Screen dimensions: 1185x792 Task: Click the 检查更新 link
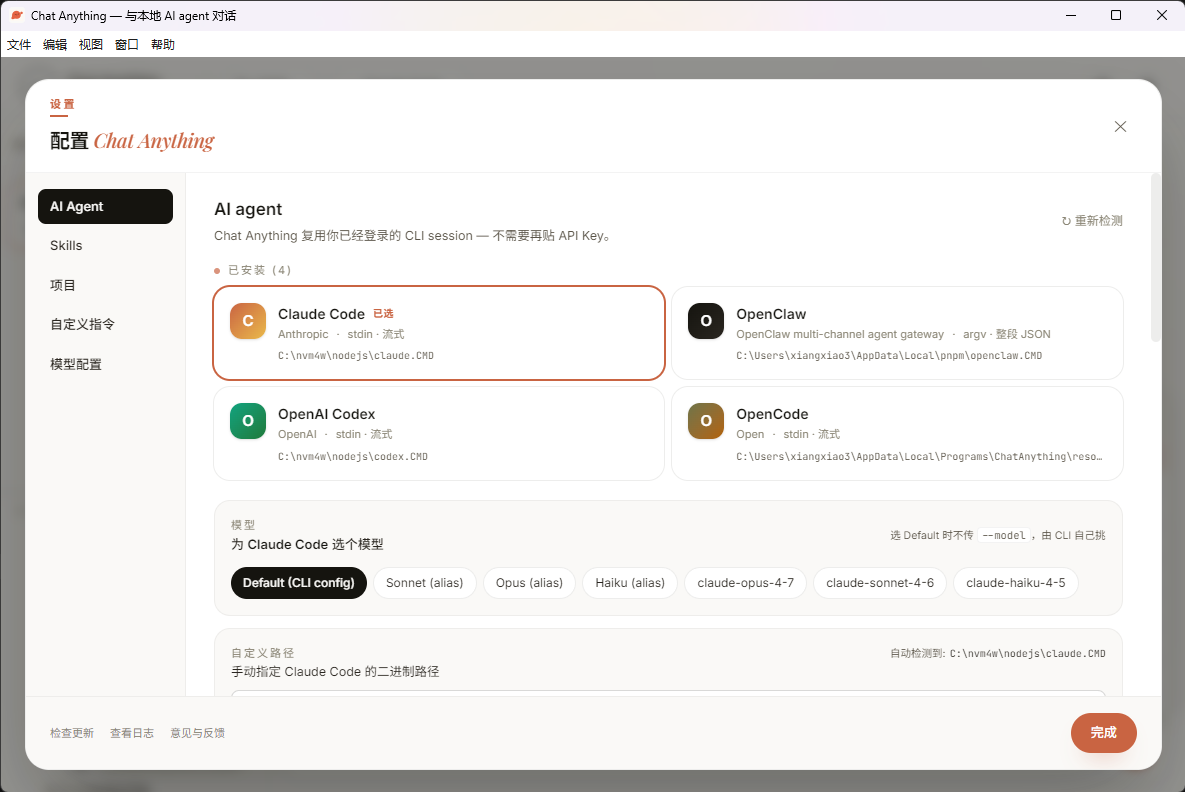pyautogui.click(x=72, y=733)
